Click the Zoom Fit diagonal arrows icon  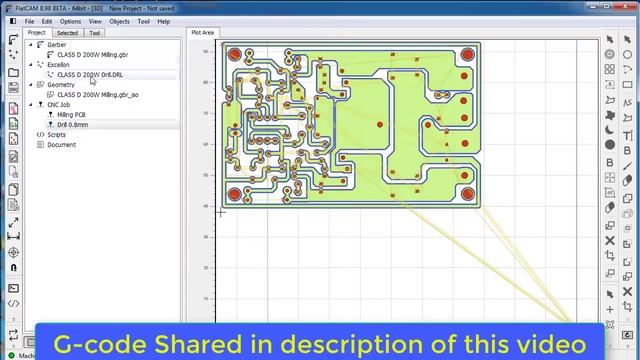point(13,223)
